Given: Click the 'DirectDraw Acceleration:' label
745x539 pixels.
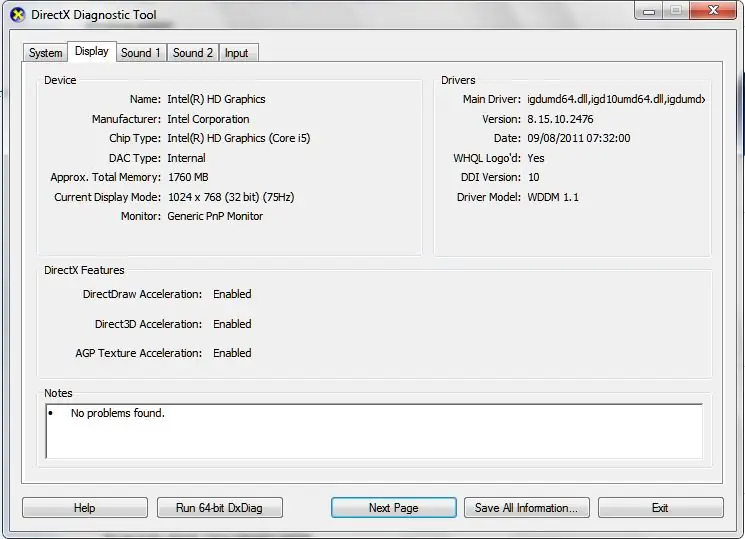Looking at the screenshot, I should [142, 294].
